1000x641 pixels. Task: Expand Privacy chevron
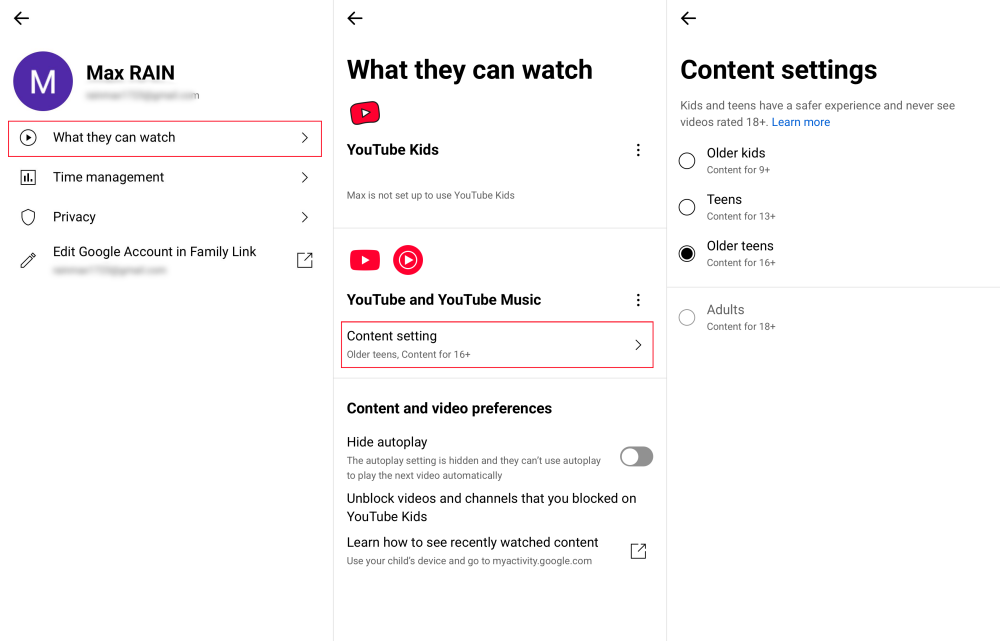pos(305,217)
